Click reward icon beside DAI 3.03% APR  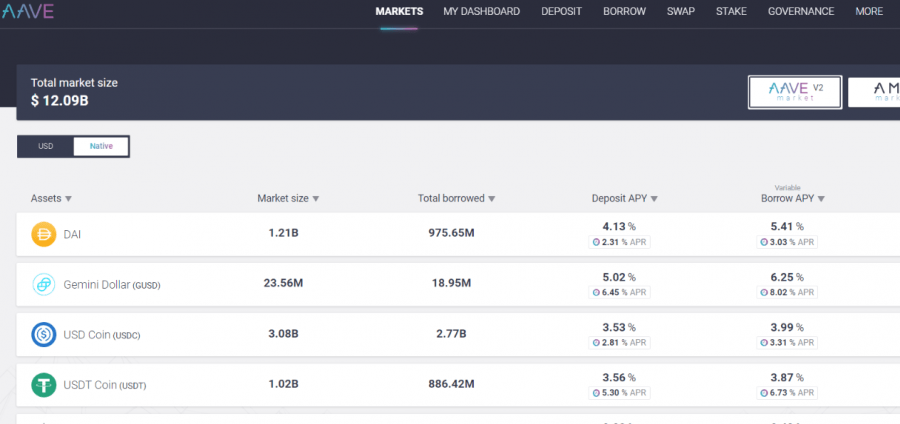pyautogui.click(x=763, y=243)
